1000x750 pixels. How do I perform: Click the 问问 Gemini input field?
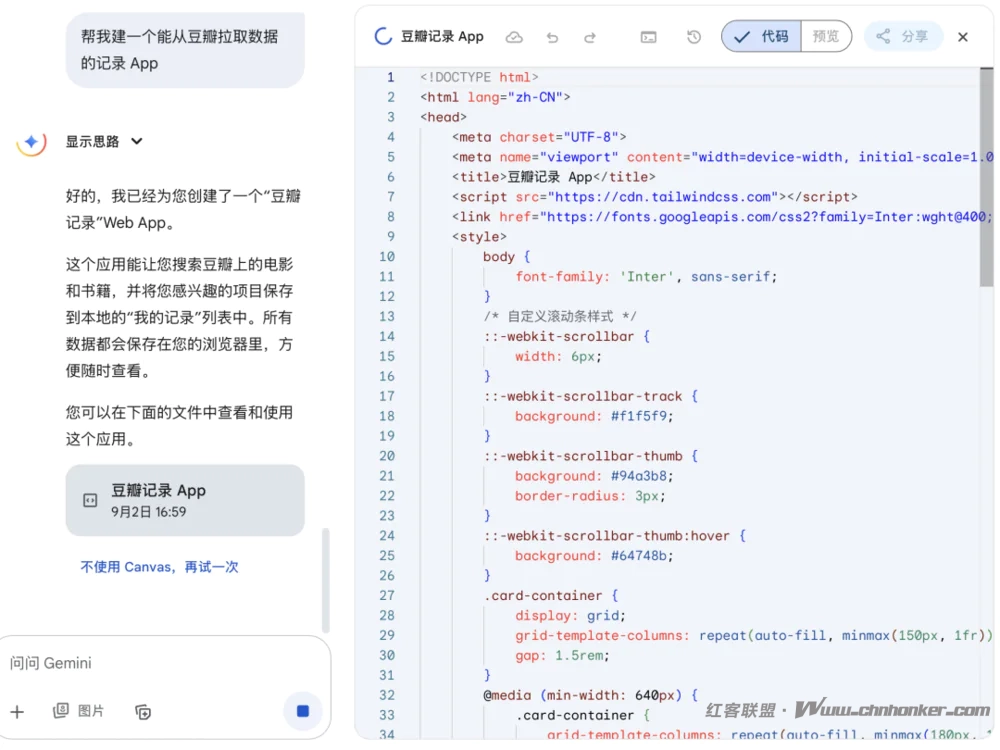[x=150, y=663]
